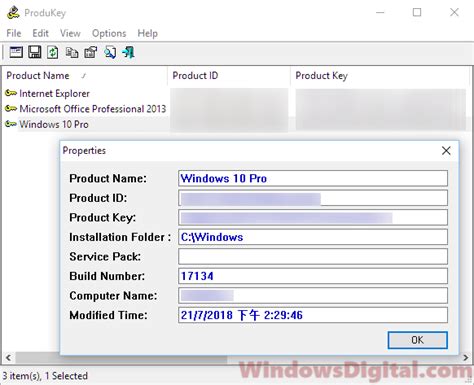Screen dimensions: 474x385
Task: Sort by Product ID column header
Action: (229, 76)
